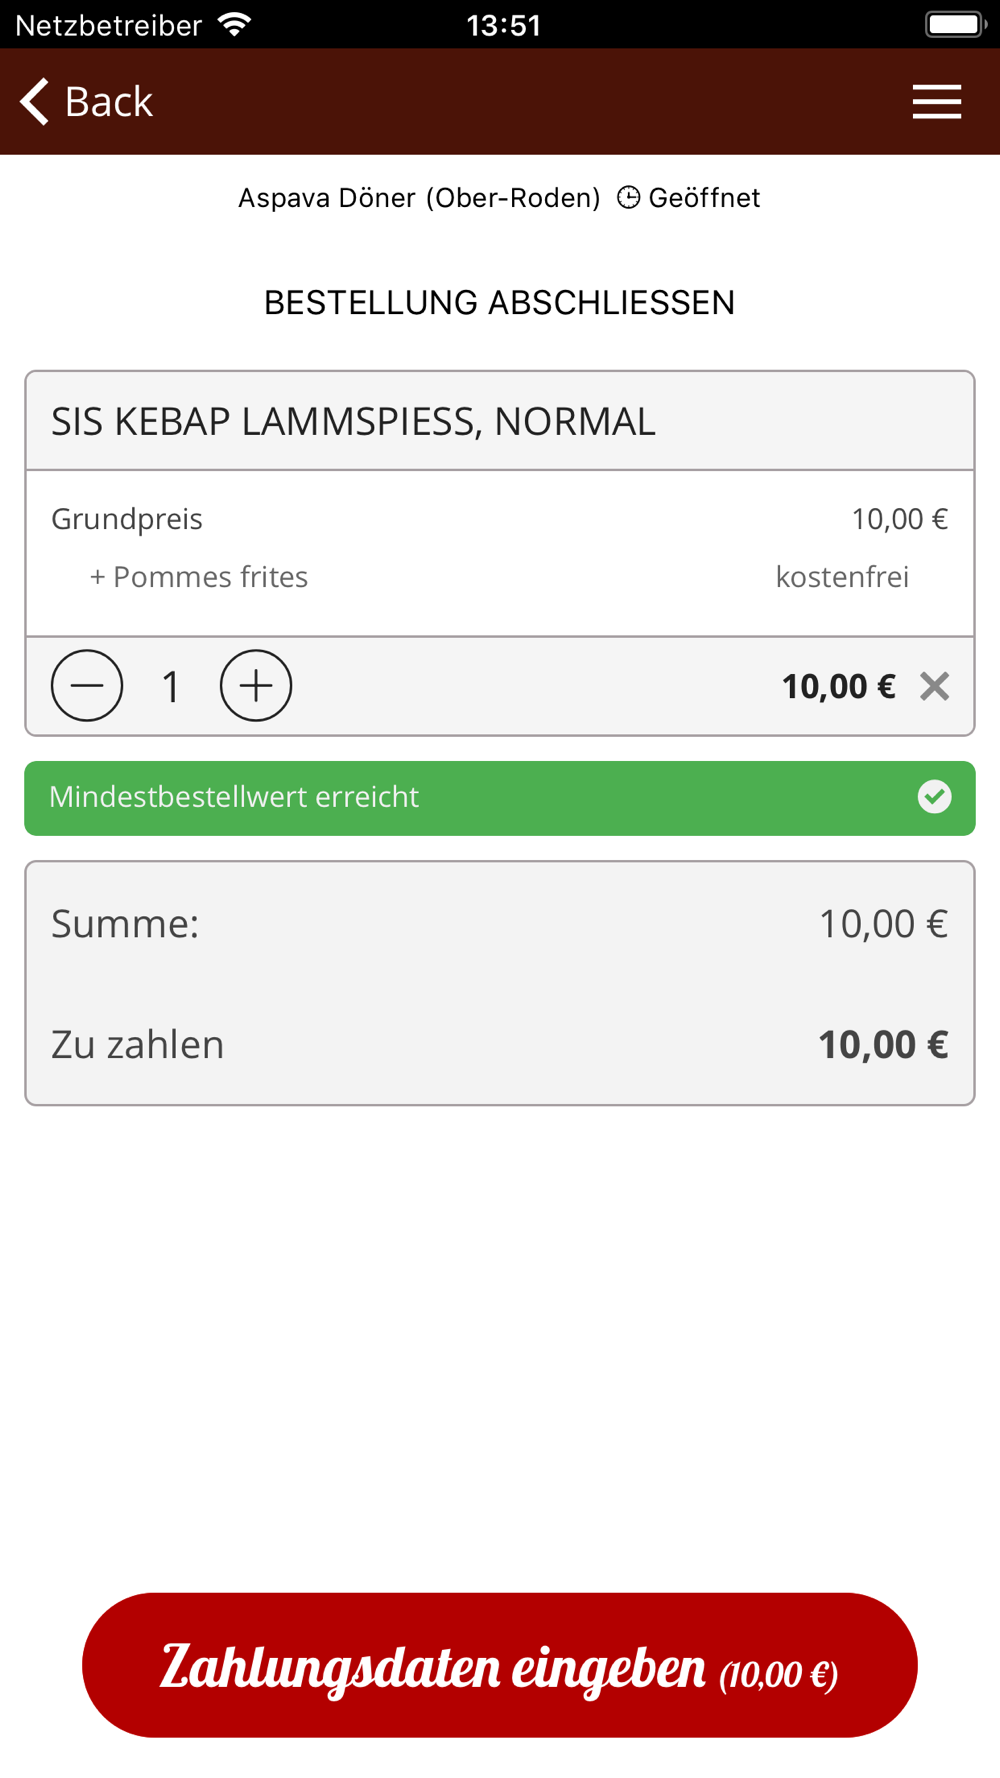Tap the Zu zahlen total row

500,1045
